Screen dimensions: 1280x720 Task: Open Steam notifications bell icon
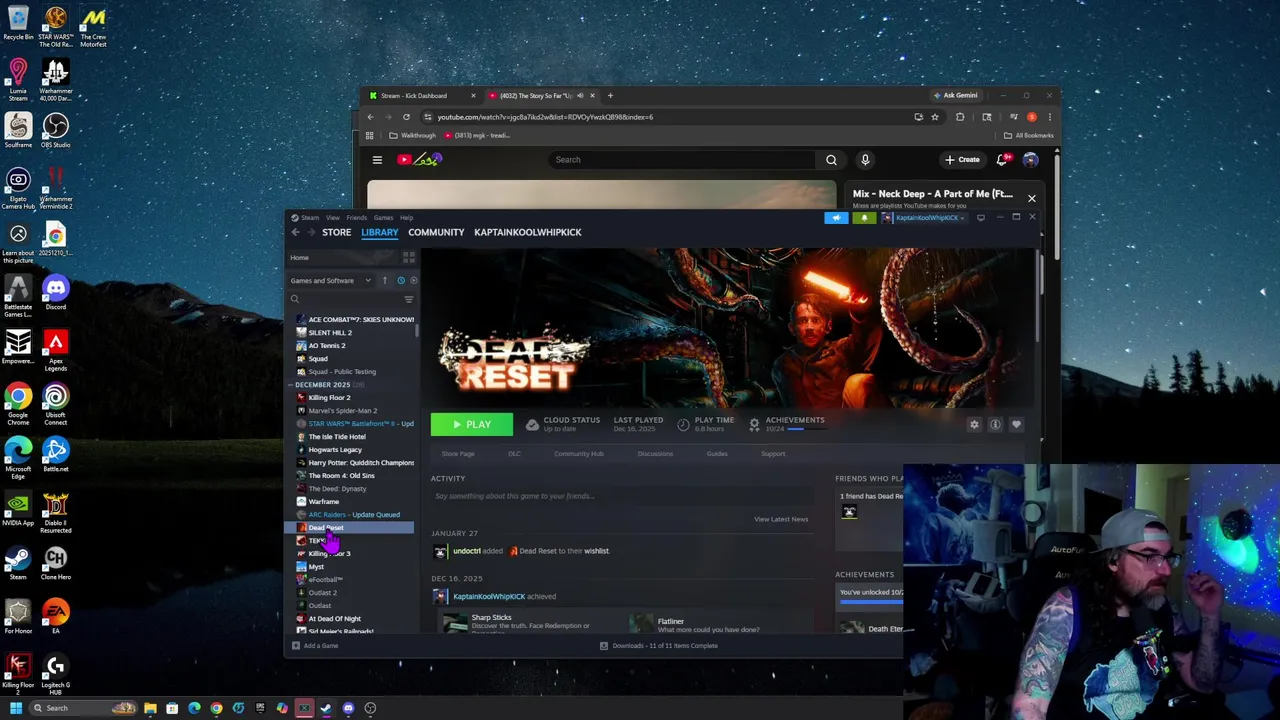(864, 217)
